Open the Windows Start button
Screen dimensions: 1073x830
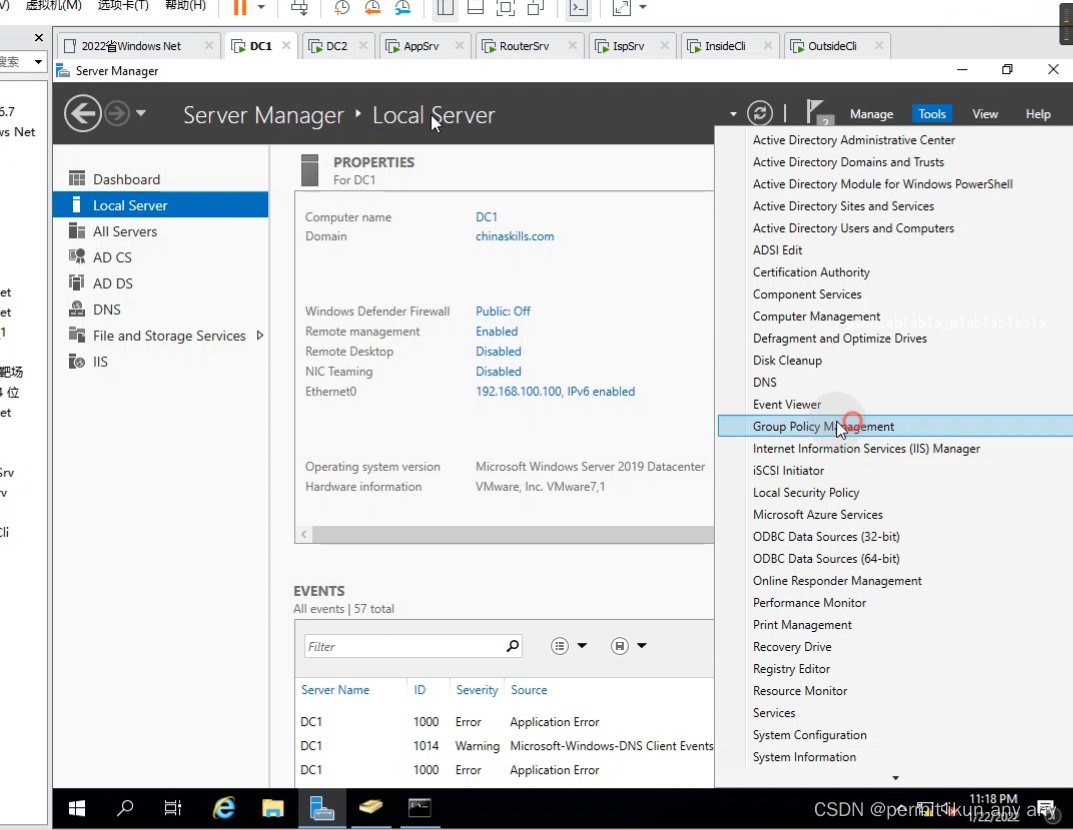pyautogui.click(x=77, y=808)
